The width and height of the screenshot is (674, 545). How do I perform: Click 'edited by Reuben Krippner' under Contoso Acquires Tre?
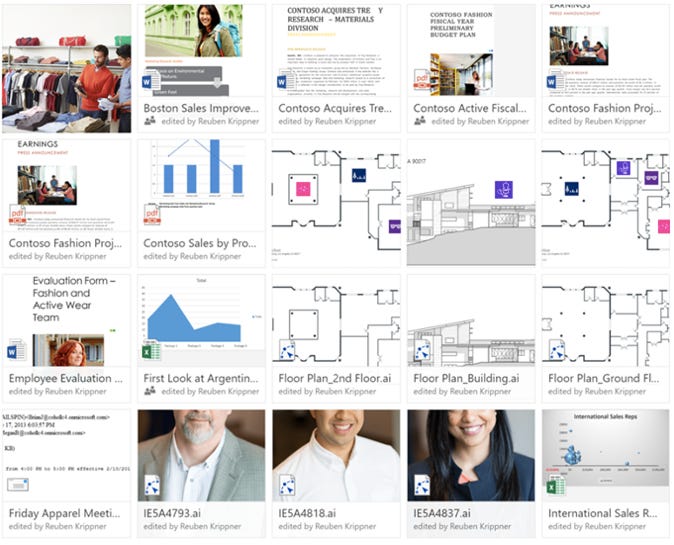coord(327,121)
